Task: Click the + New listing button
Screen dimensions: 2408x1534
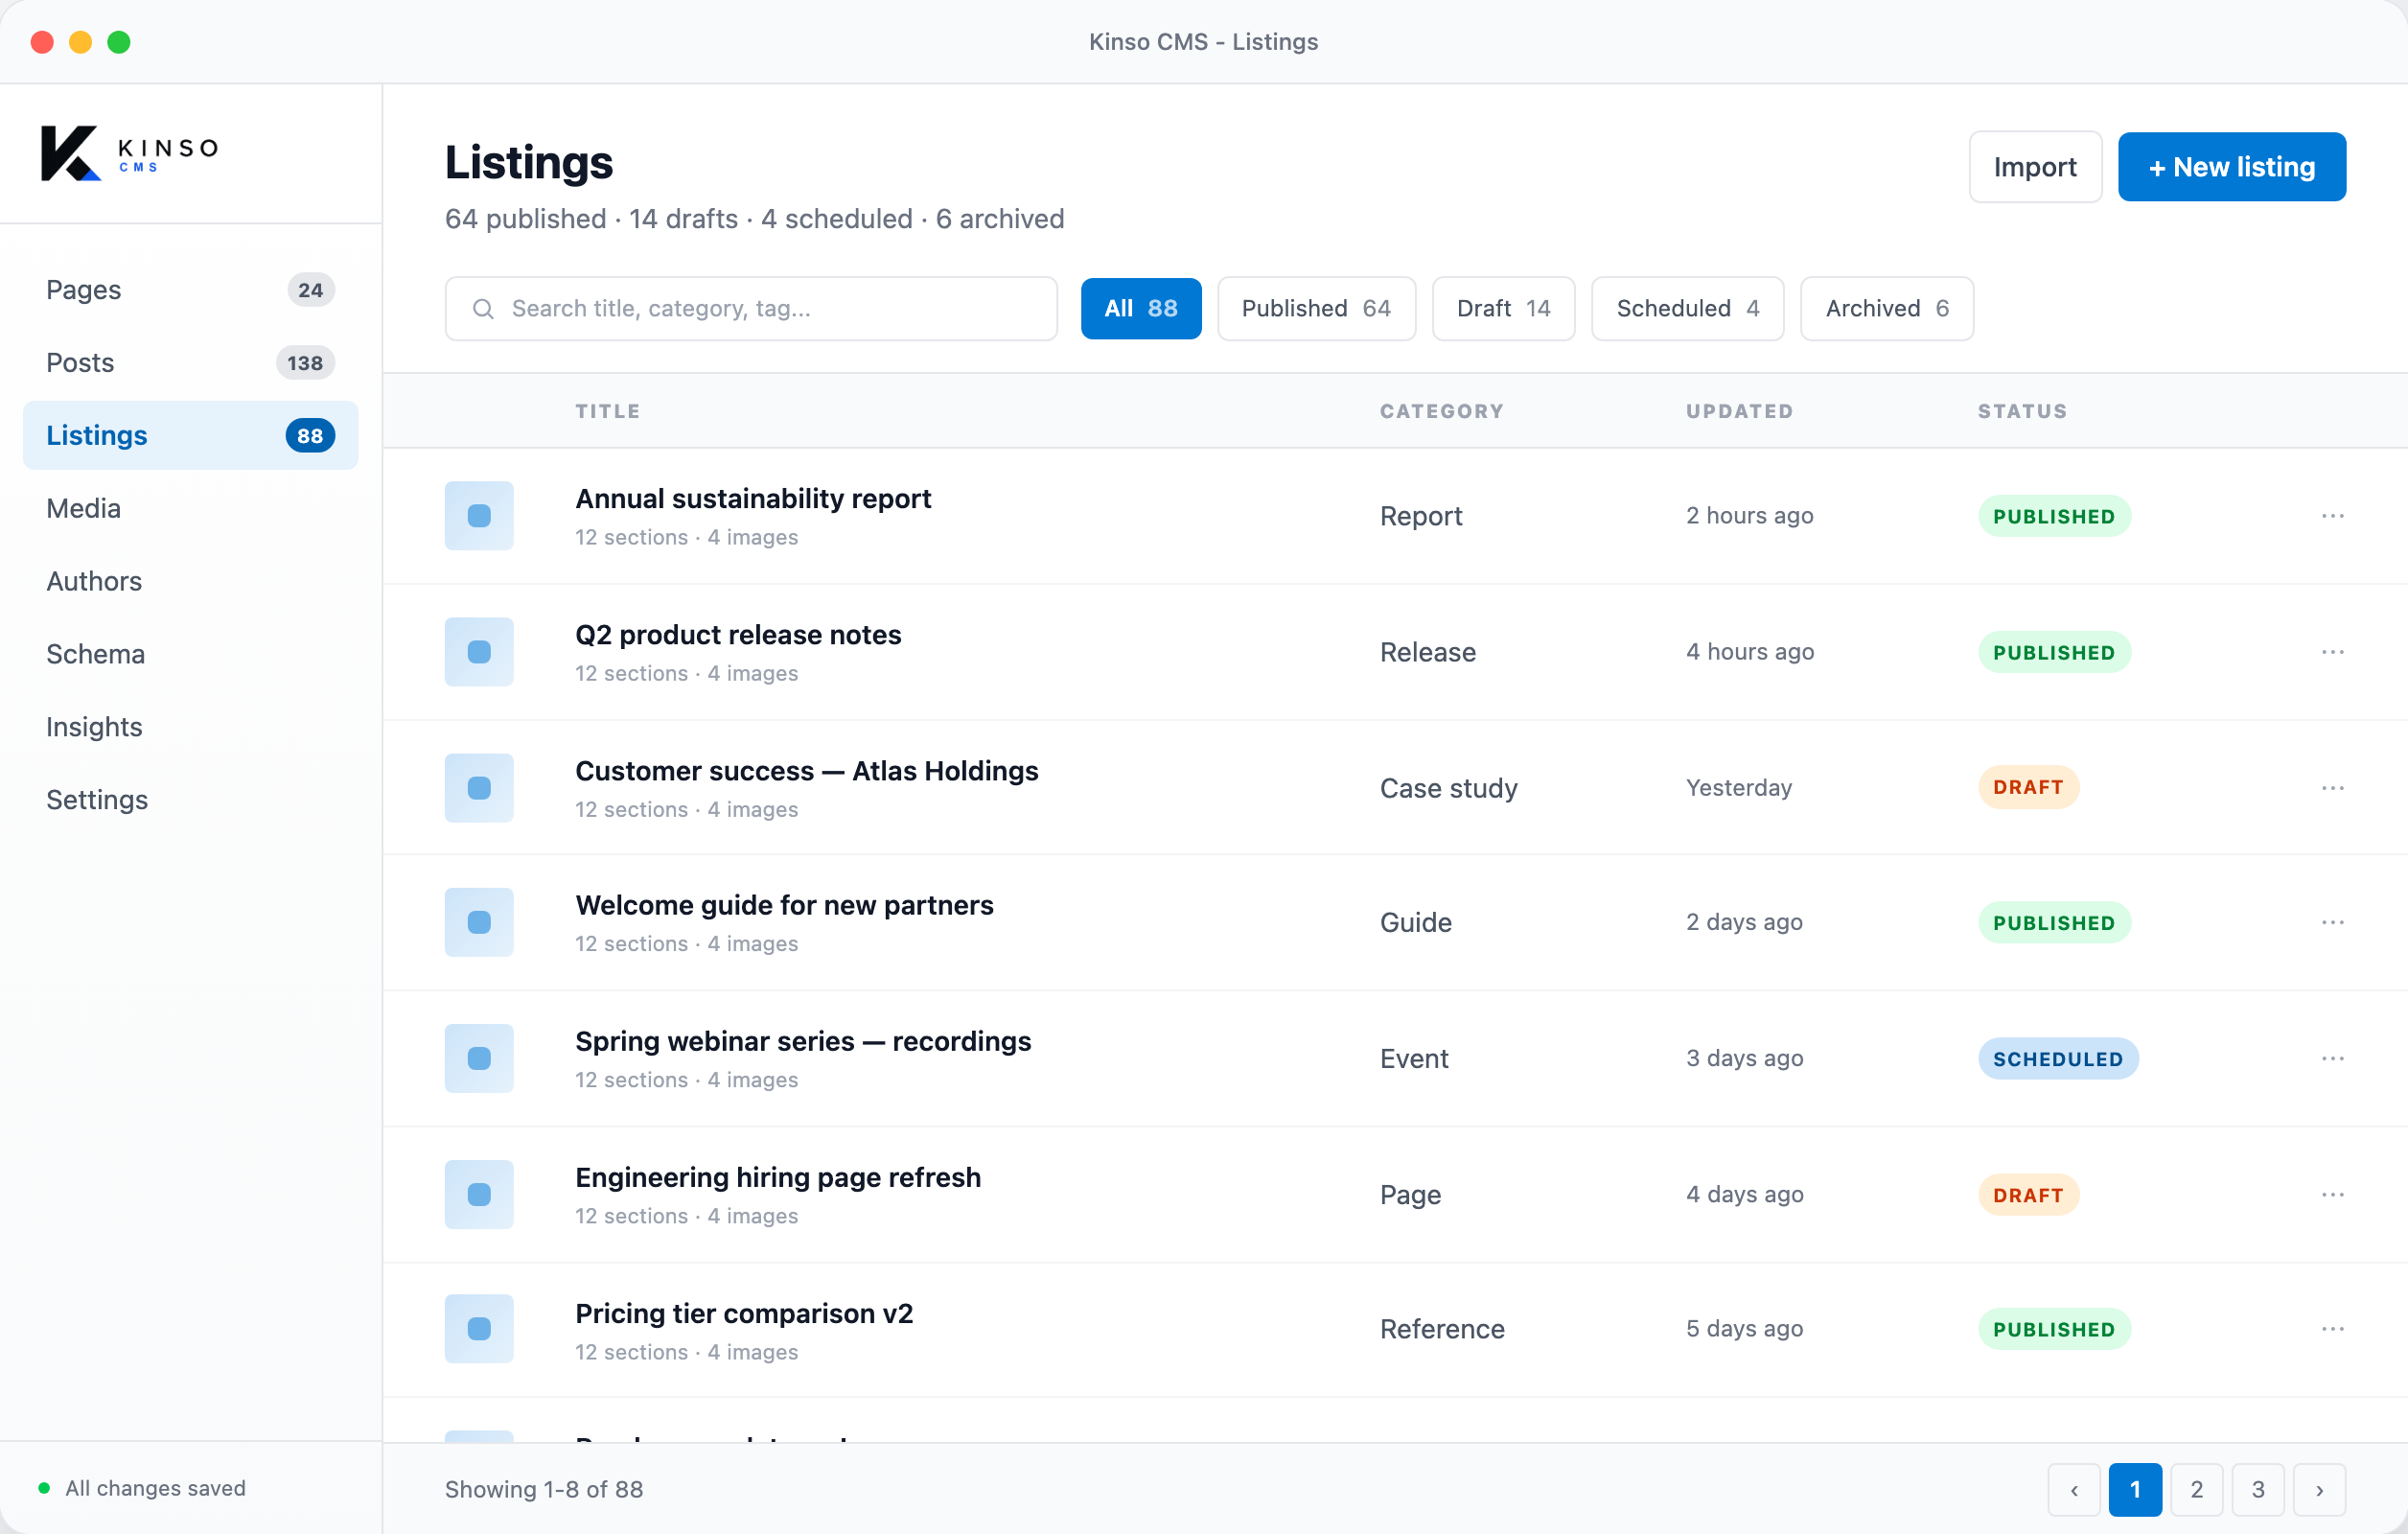Action: click(x=2232, y=167)
